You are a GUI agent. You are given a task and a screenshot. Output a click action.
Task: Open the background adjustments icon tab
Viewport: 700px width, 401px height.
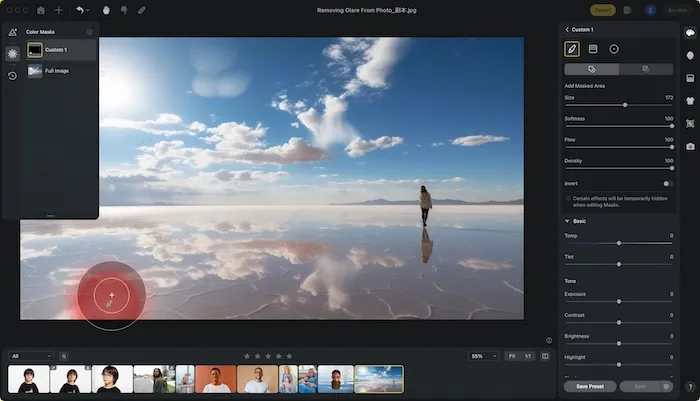click(x=690, y=78)
